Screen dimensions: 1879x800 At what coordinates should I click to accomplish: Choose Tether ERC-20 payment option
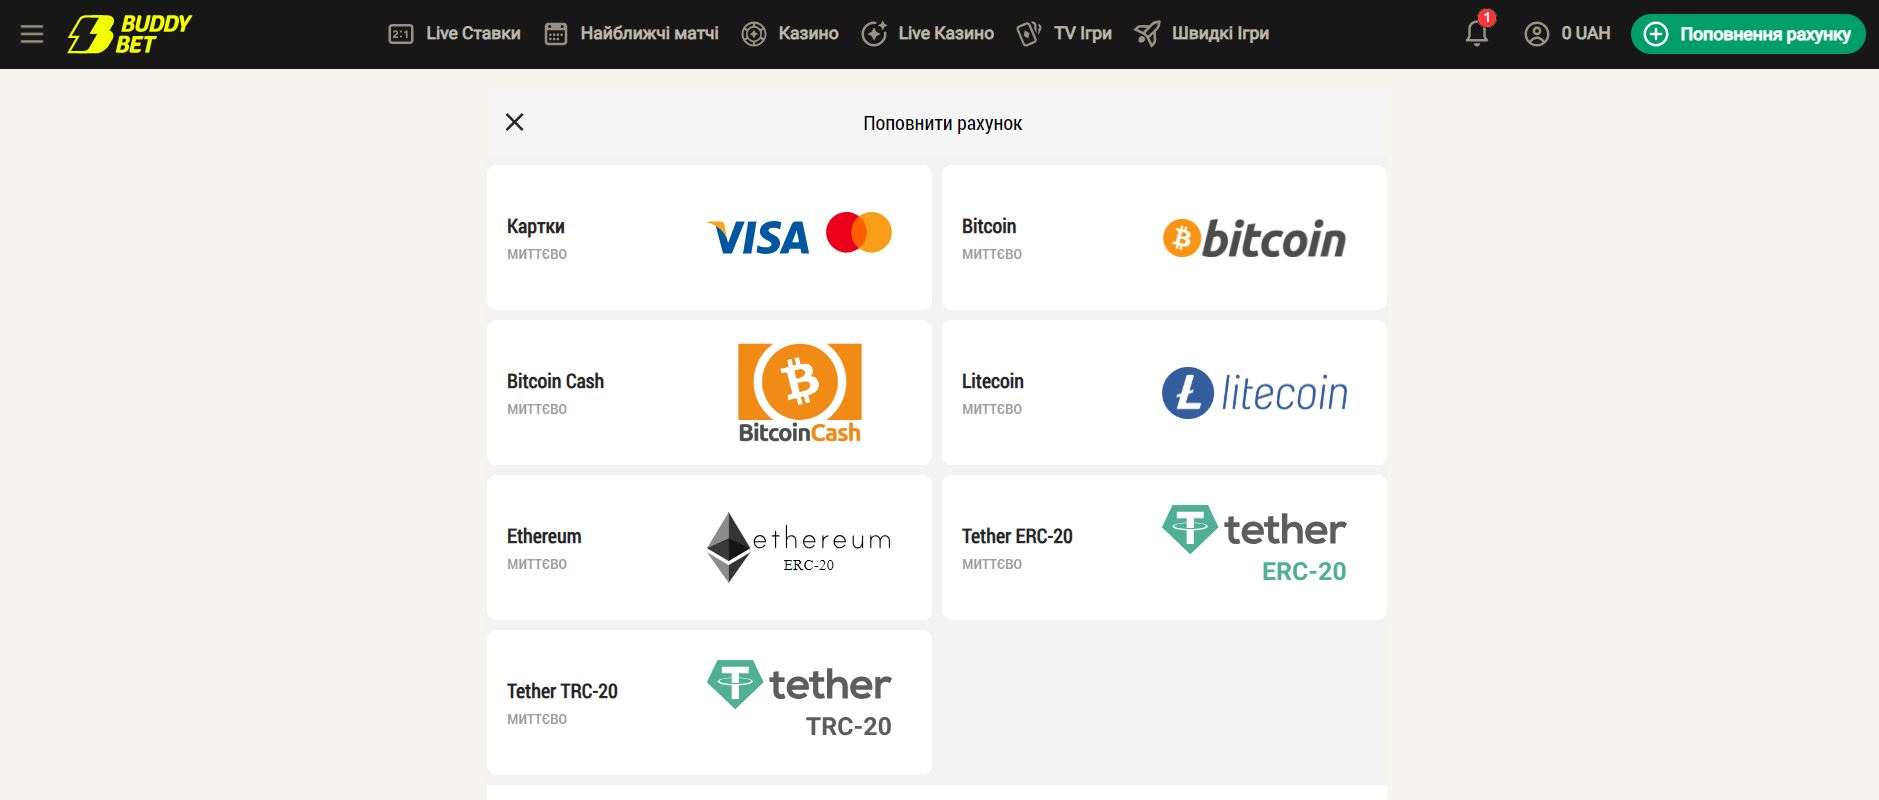point(1164,548)
